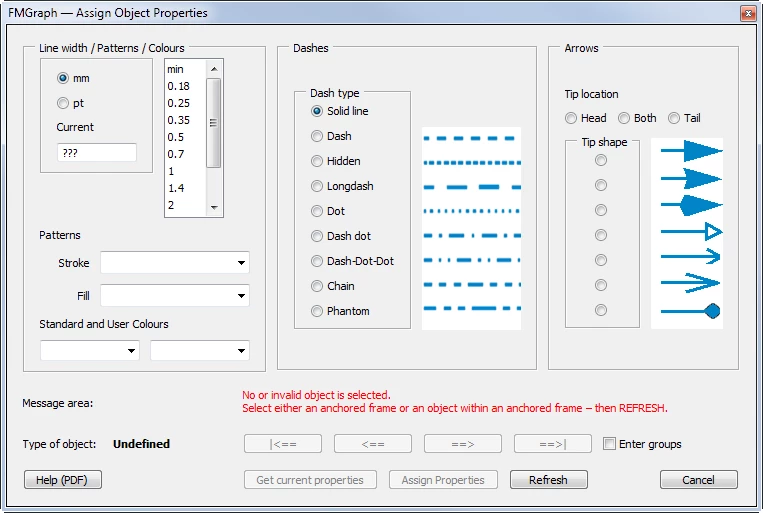
Task: Click the Hidden line preview
Action: (472, 163)
